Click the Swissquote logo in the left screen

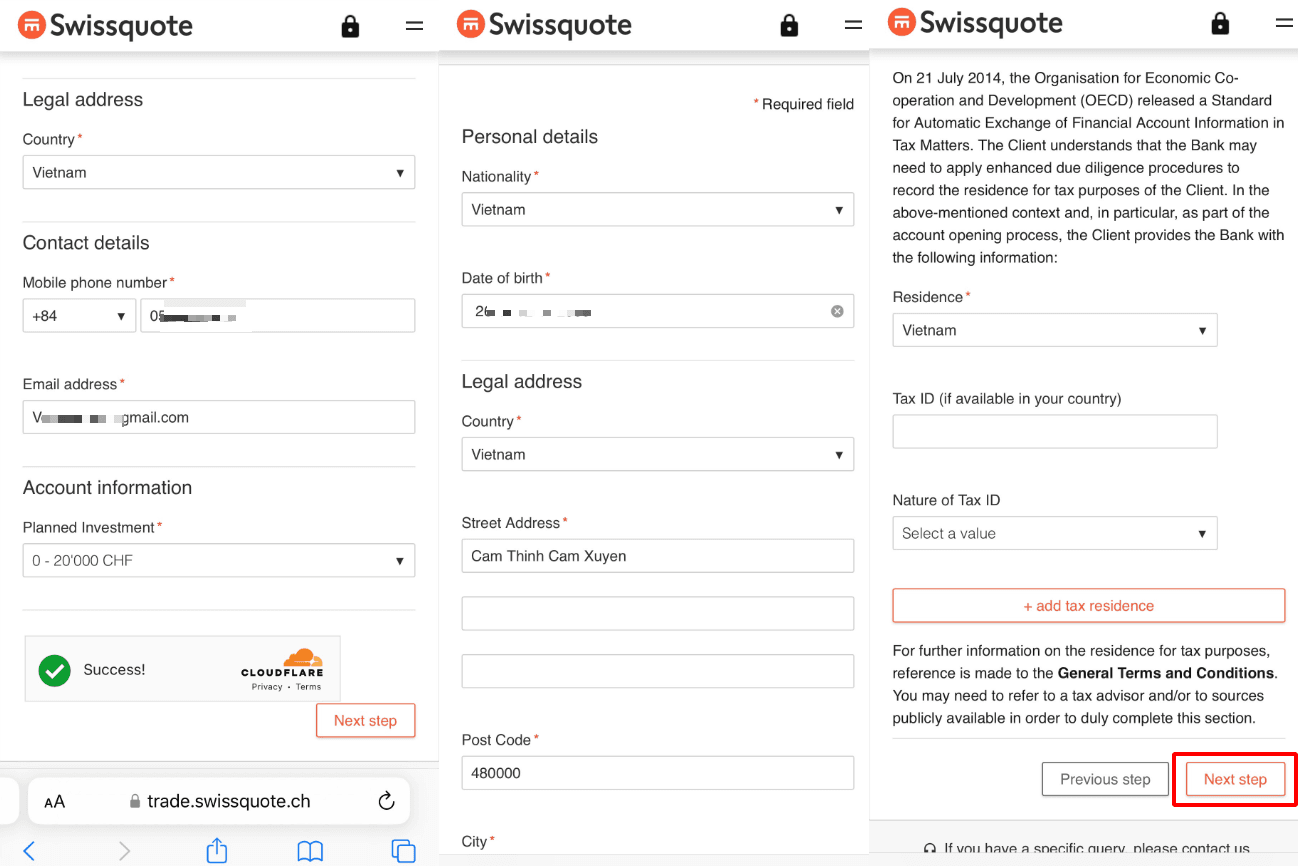pos(105,26)
